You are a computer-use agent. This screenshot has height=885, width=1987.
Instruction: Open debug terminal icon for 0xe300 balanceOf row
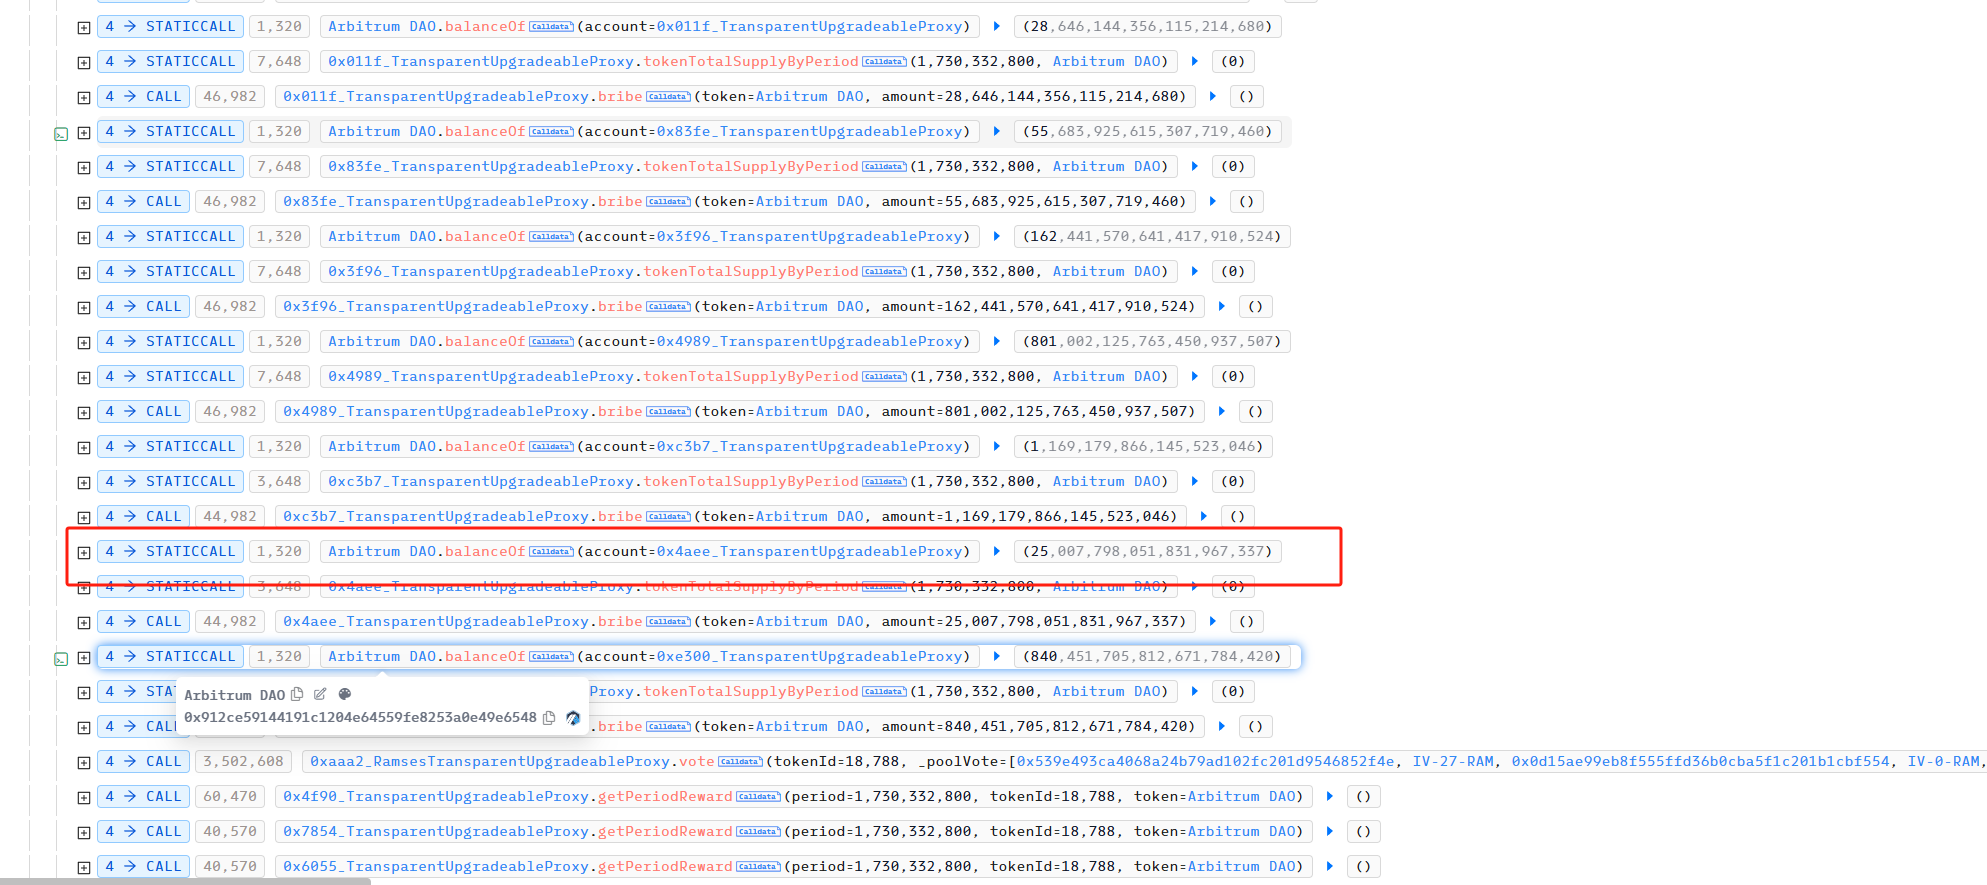[61, 658]
